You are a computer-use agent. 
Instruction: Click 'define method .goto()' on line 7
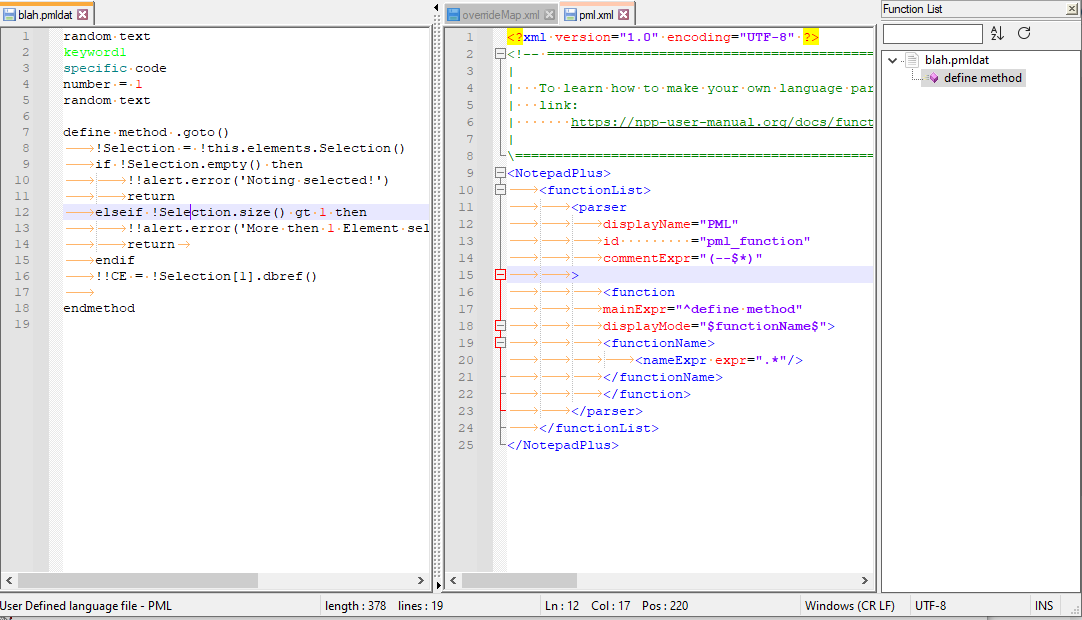click(146, 132)
